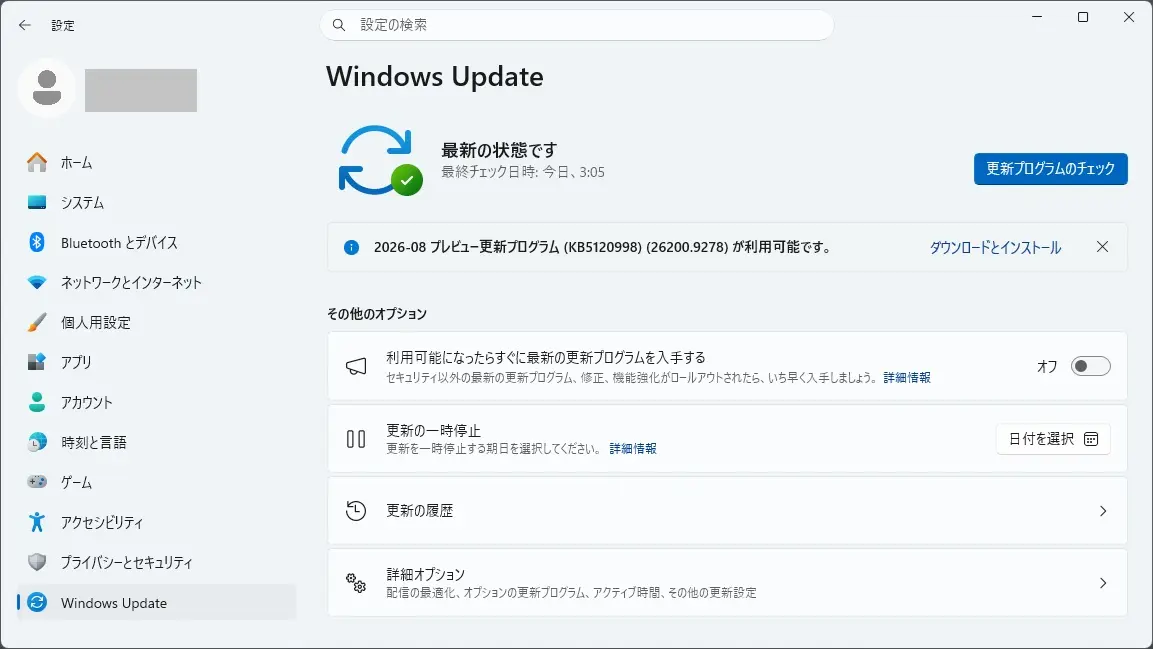Click the calendar icon in 日付を選択
Image resolution: width=1153 pixels, height=649 pixels.
click(1091, 439)
